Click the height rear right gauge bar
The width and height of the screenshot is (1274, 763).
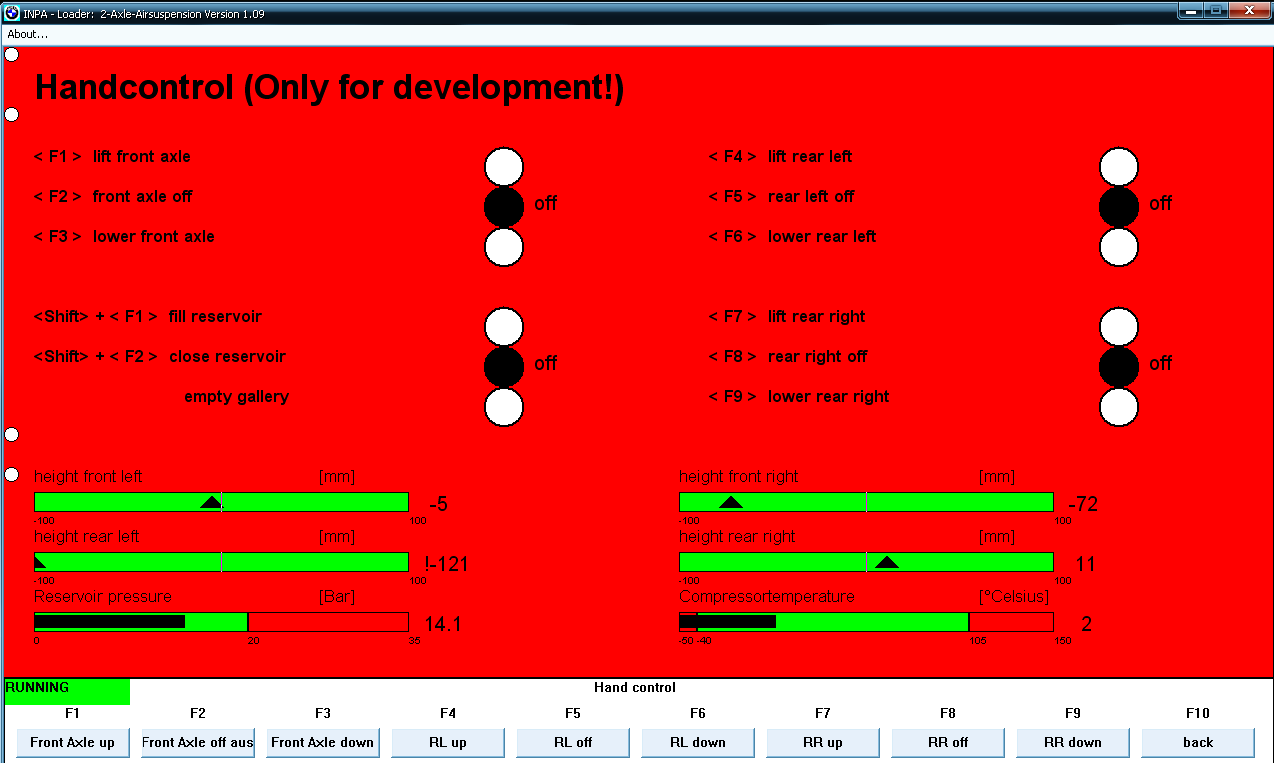866,562
